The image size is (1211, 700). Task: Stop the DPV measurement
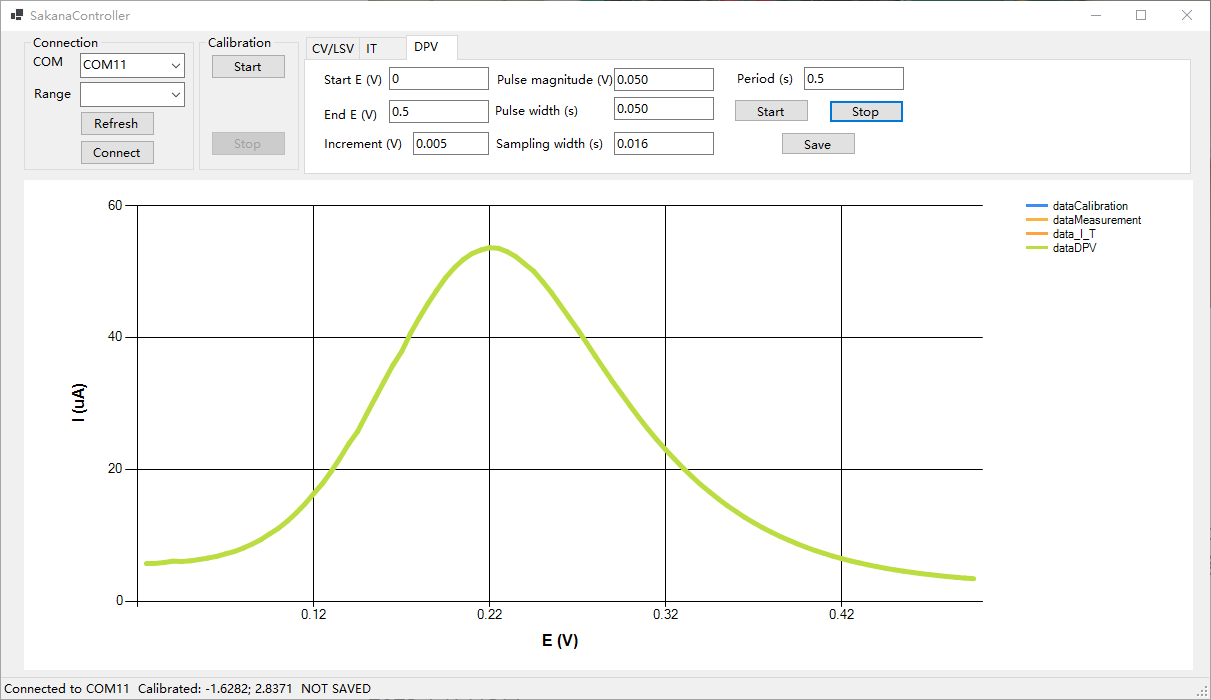click(x=866, y=112)
